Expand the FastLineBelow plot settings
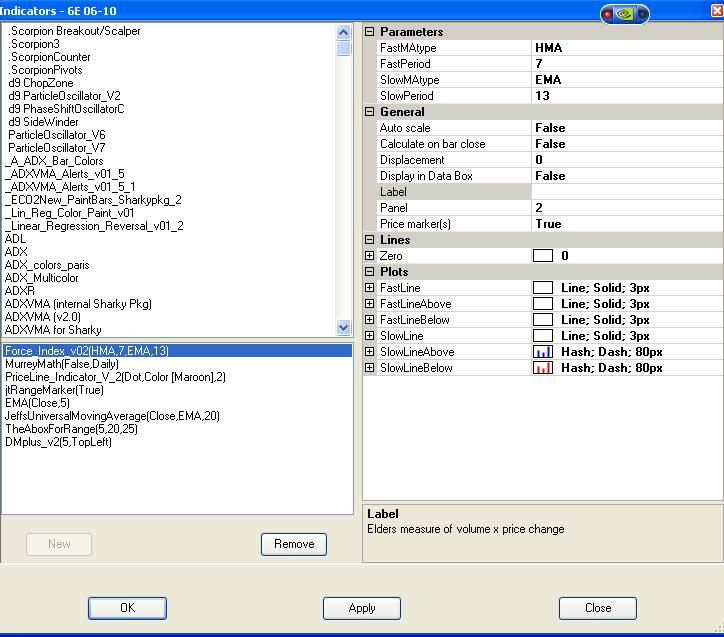 pos(369,319)
